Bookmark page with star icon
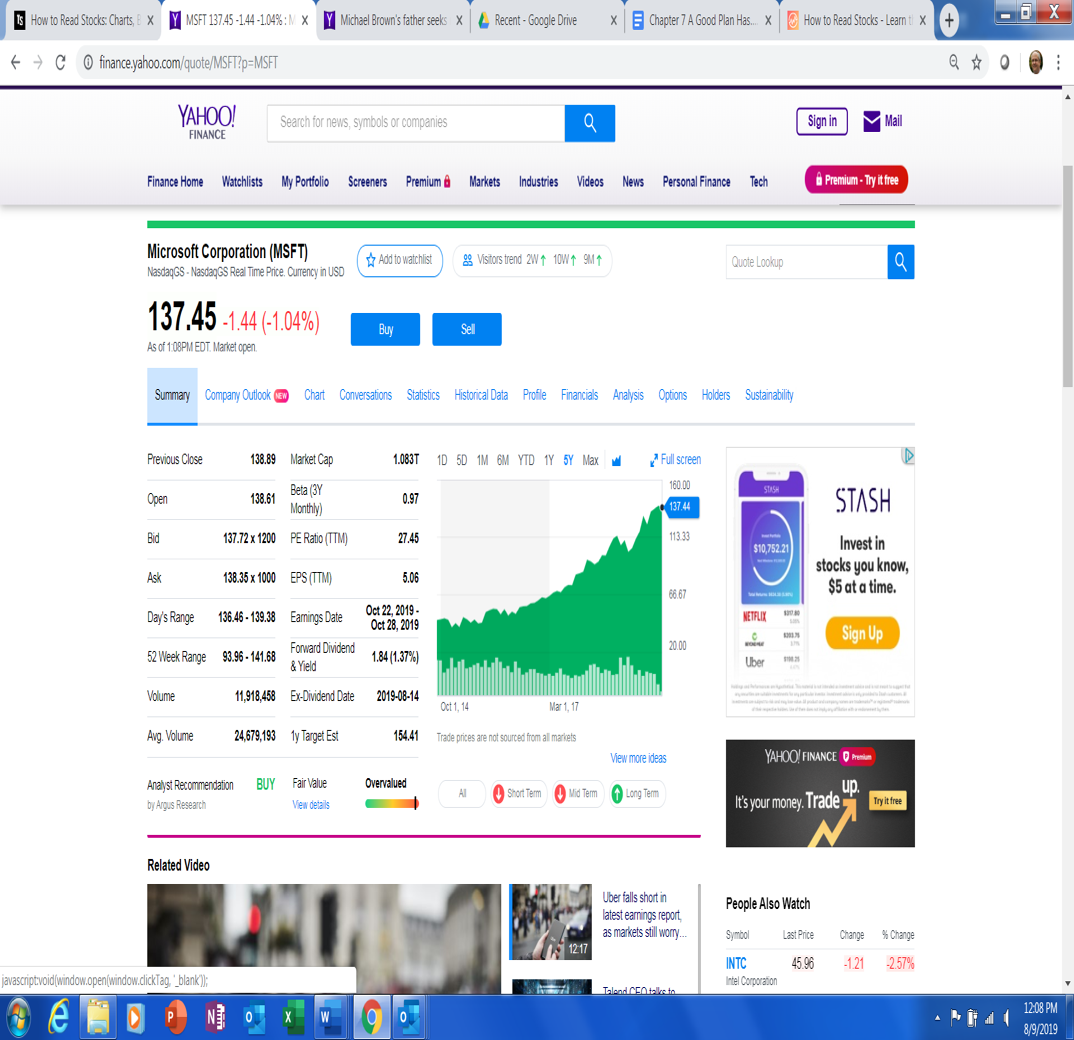 [x=976, y=63]
